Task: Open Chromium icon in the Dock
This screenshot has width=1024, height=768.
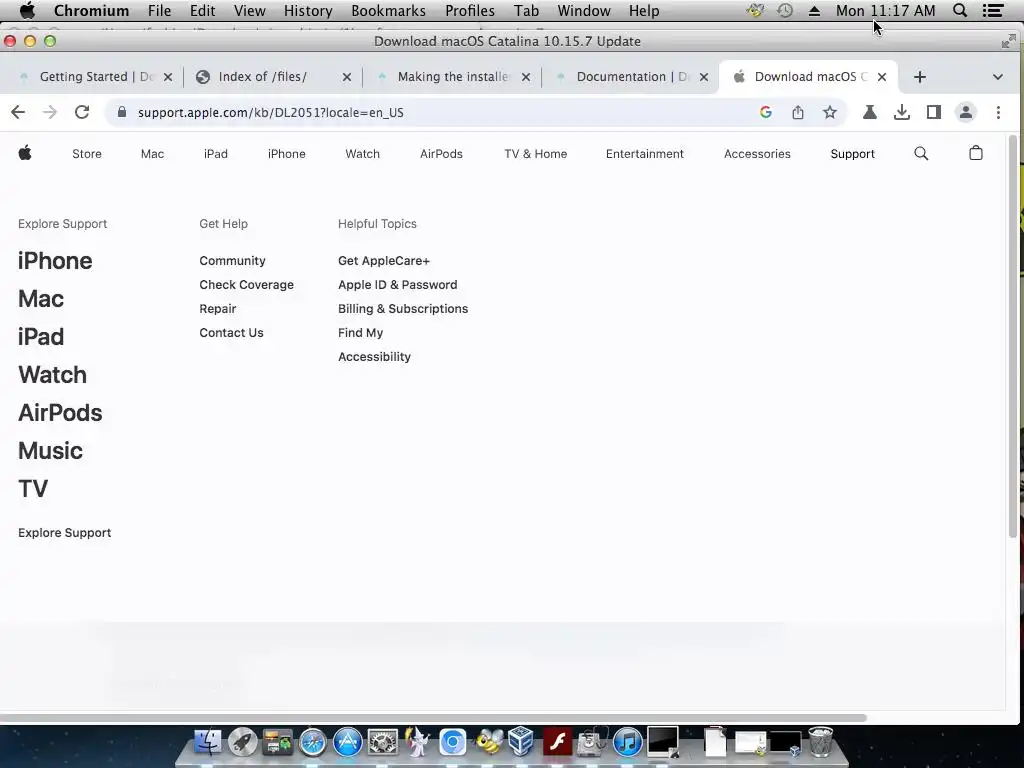Action: (453, 743)
